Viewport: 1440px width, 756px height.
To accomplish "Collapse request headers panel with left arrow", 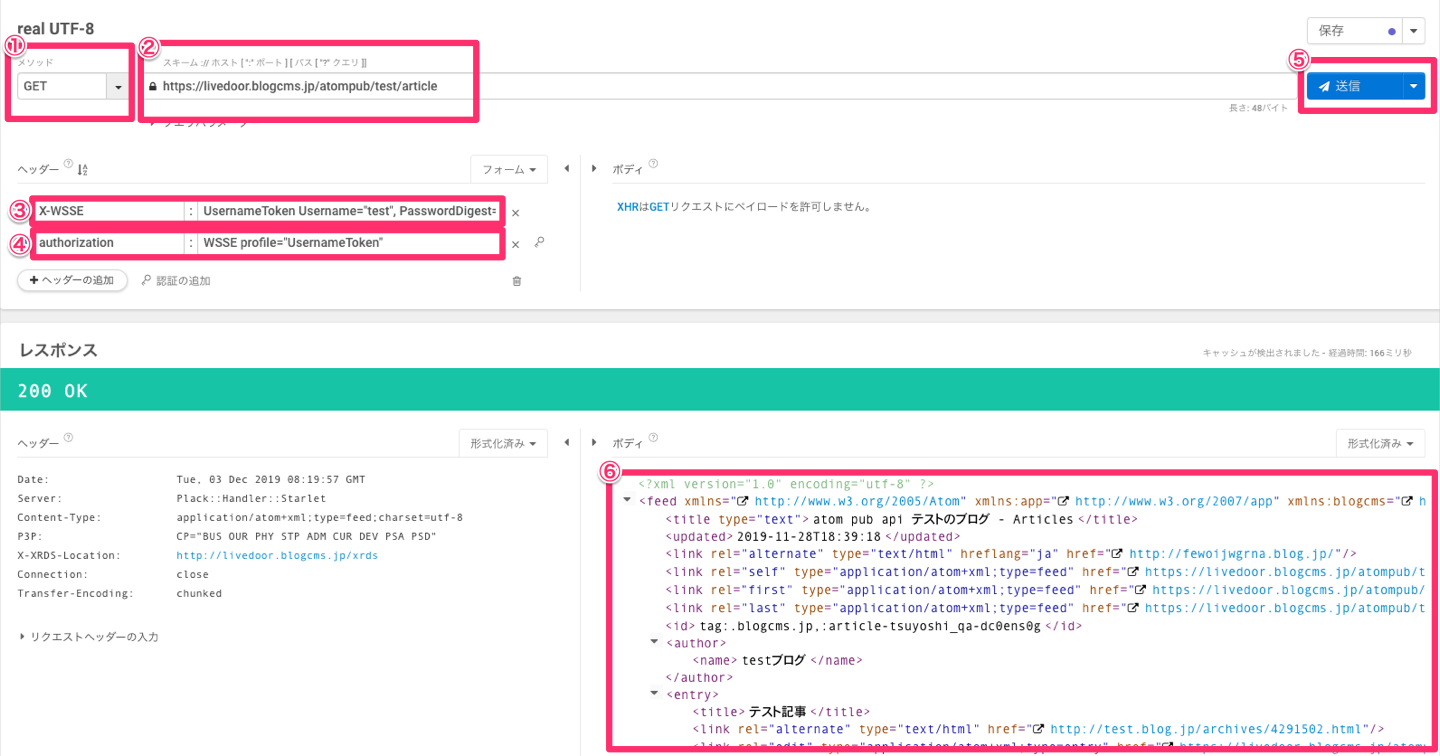I will coord(567,169).
